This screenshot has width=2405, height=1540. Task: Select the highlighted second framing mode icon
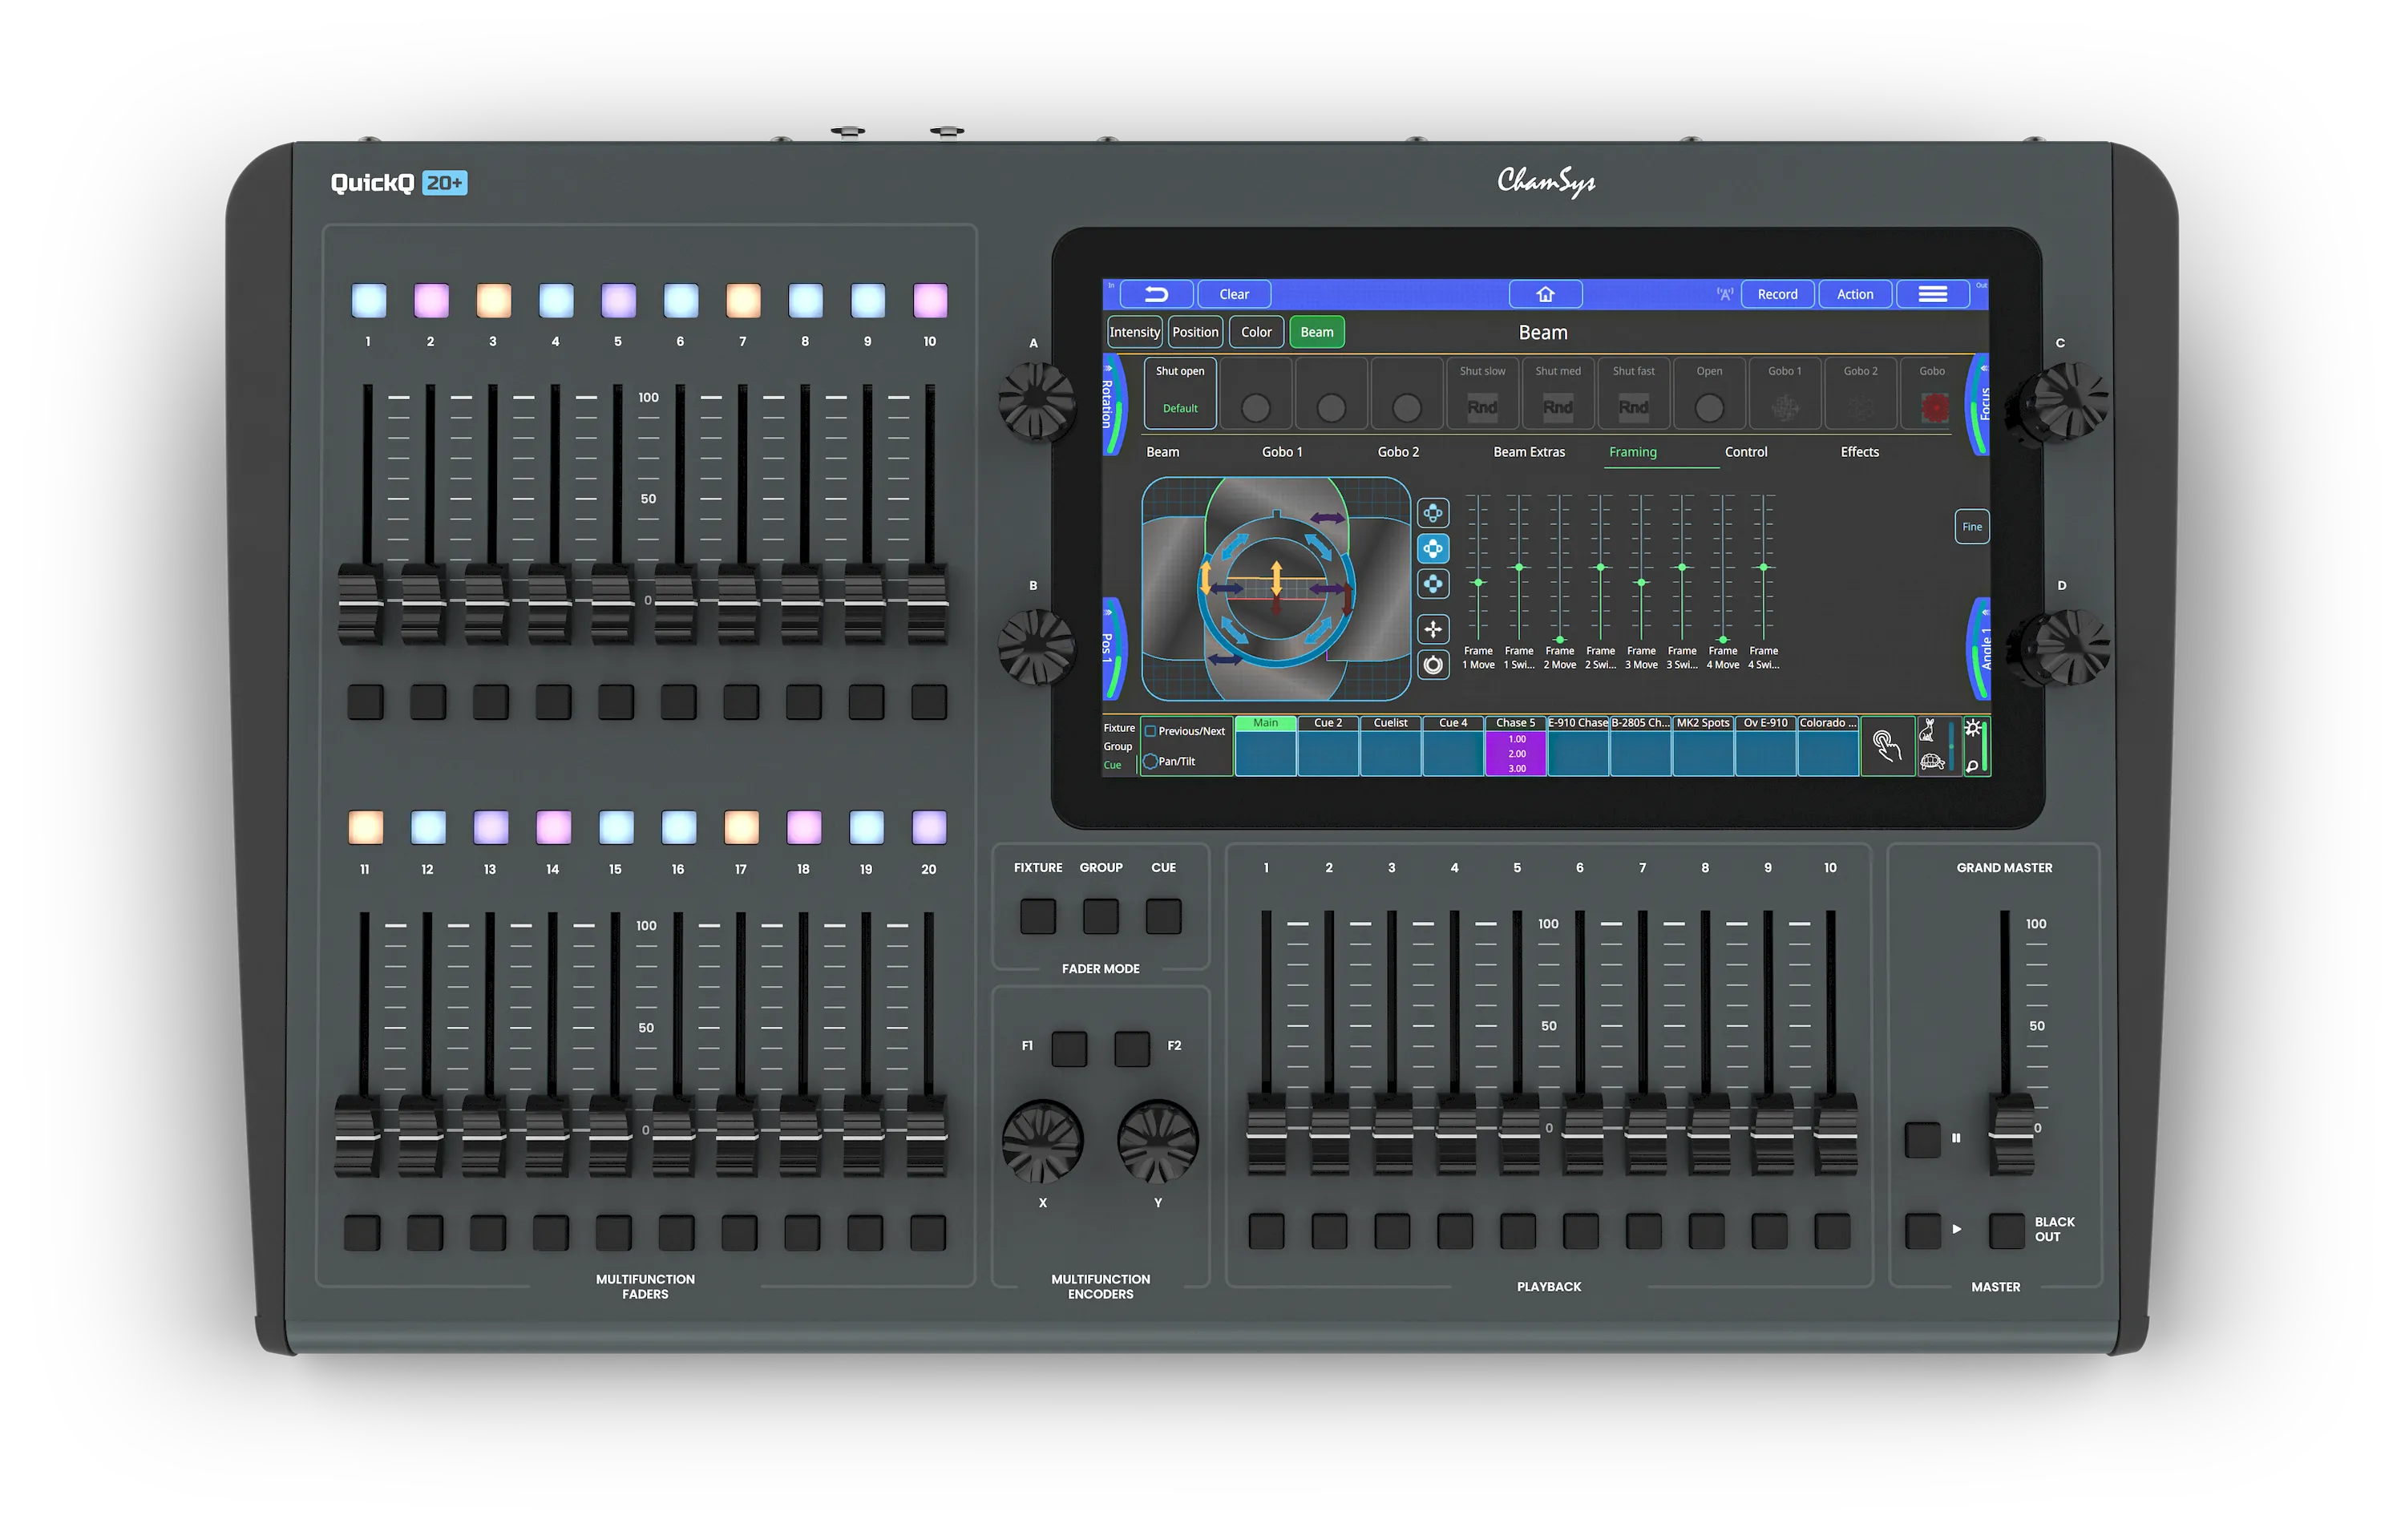click(1433, 548)
